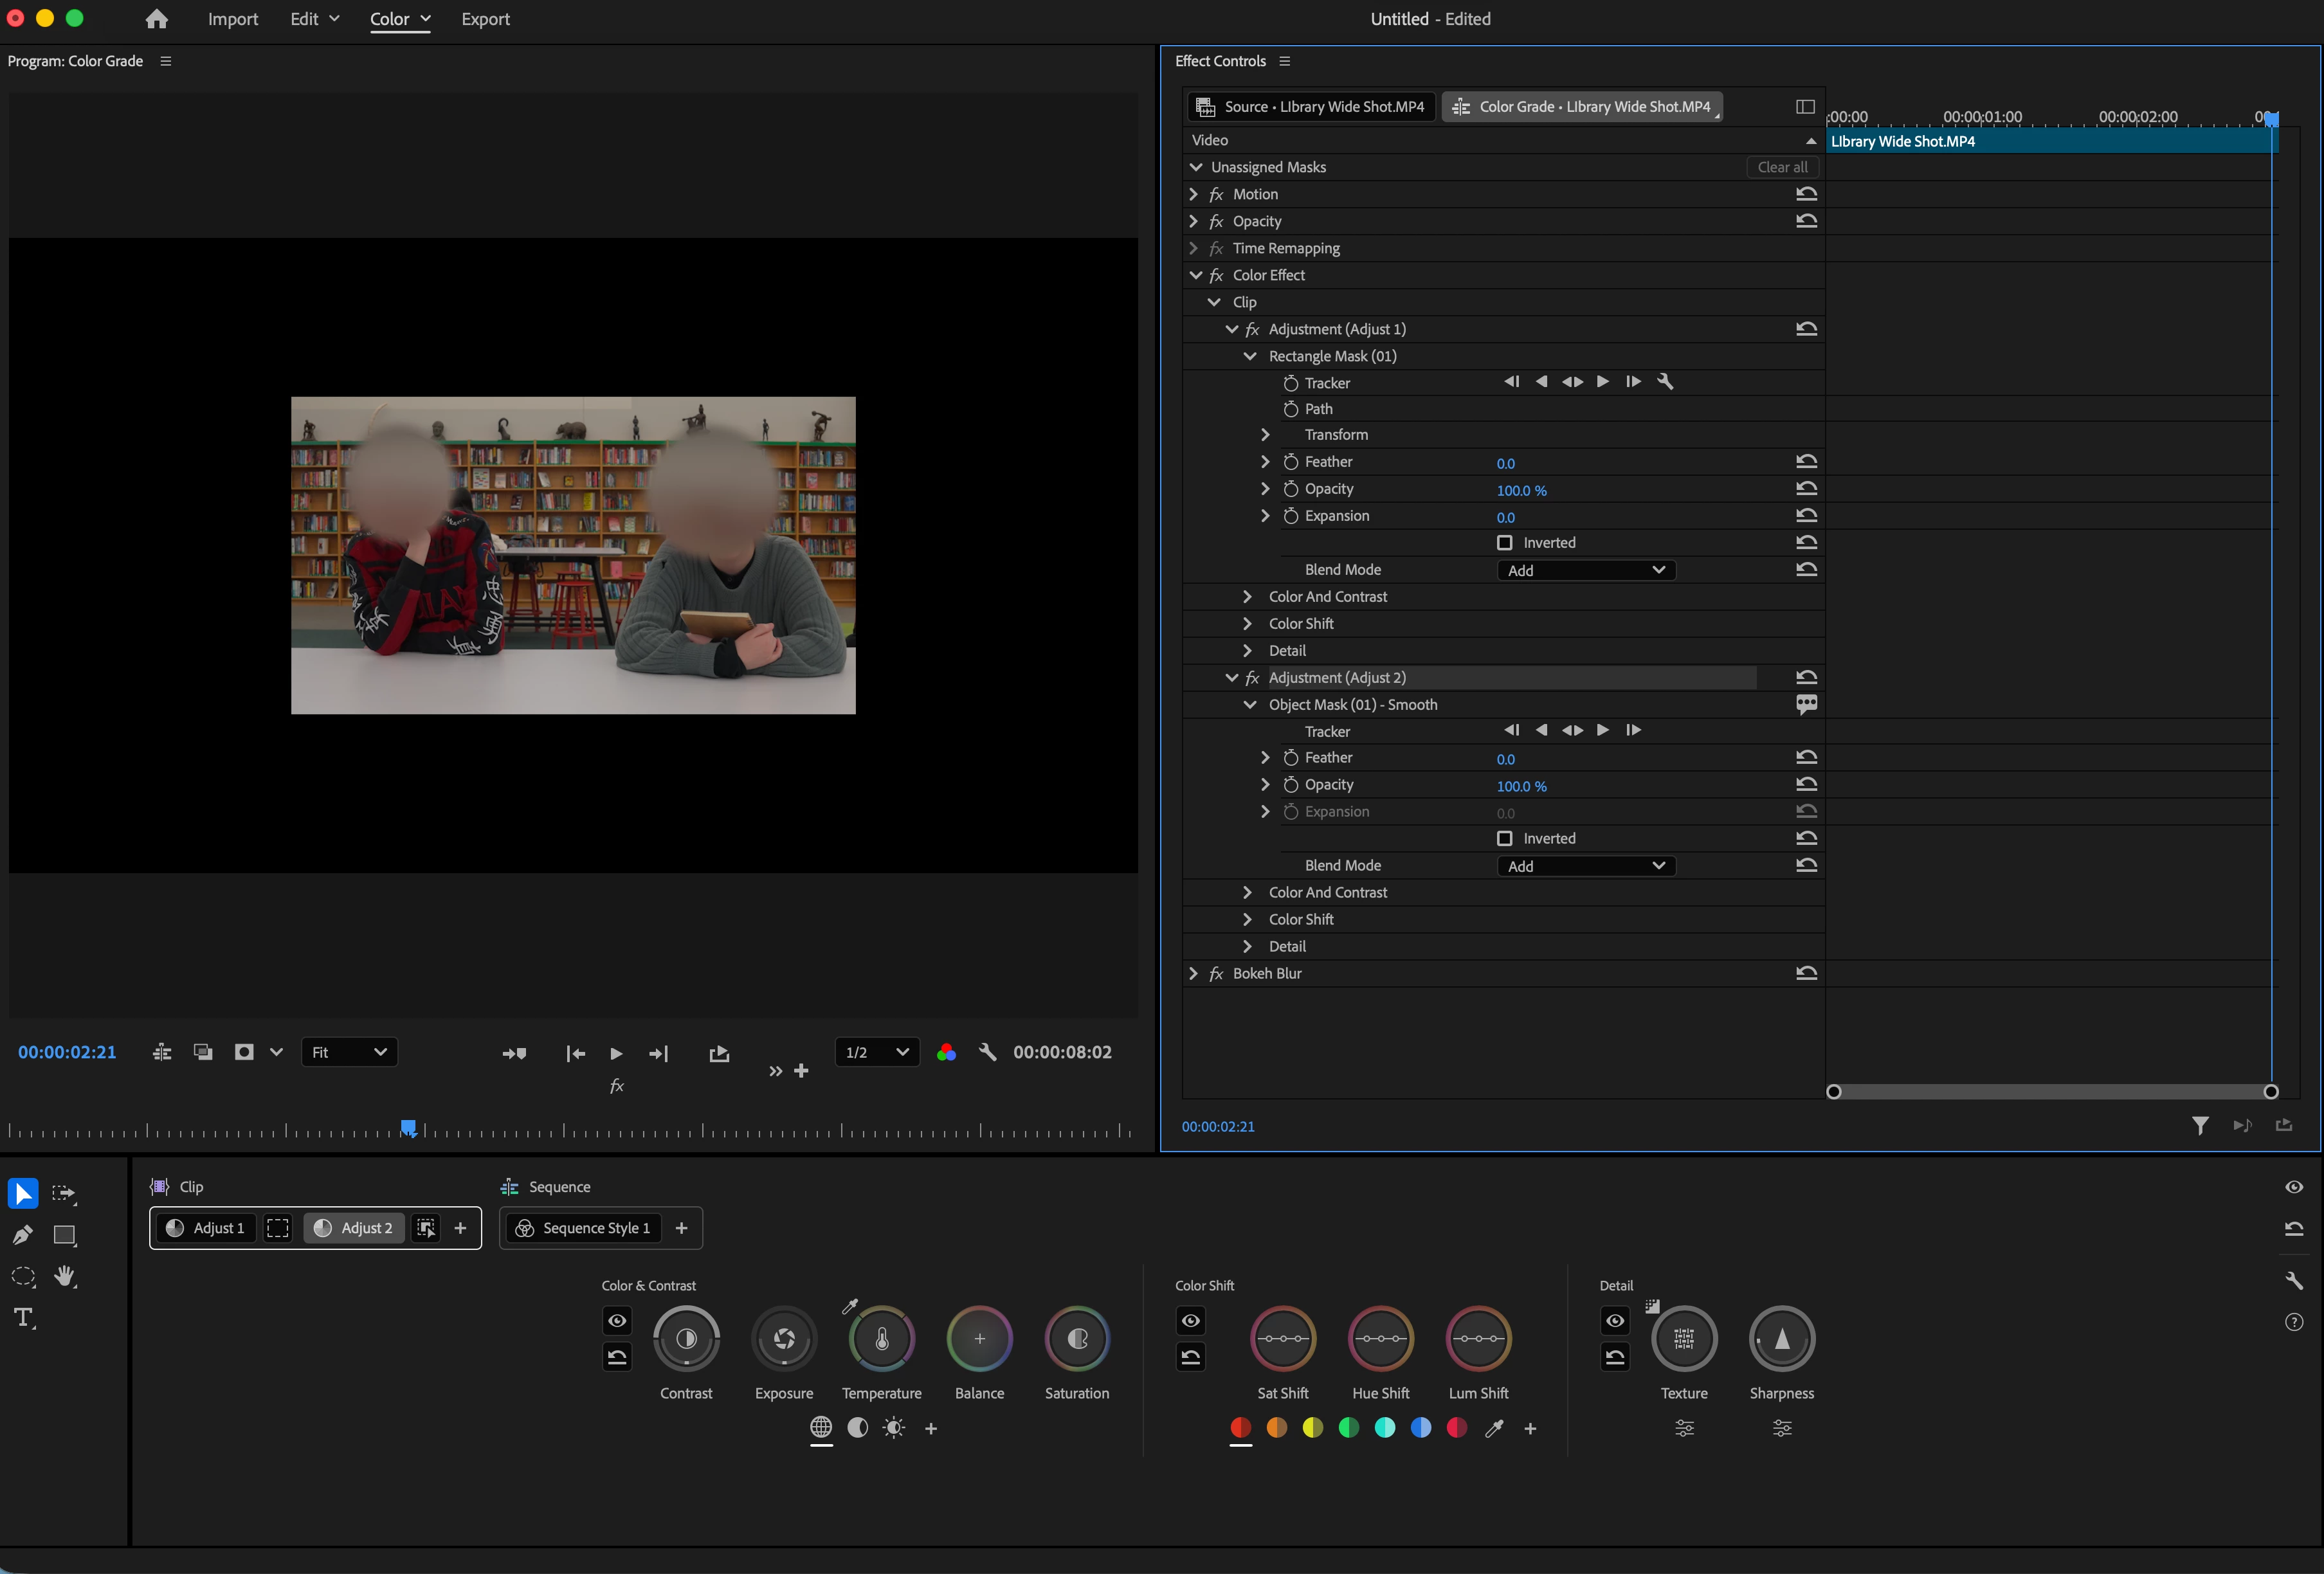
Task: Enable Inverted for Rectangle Mask (01)
Action: click(1505, 543)
